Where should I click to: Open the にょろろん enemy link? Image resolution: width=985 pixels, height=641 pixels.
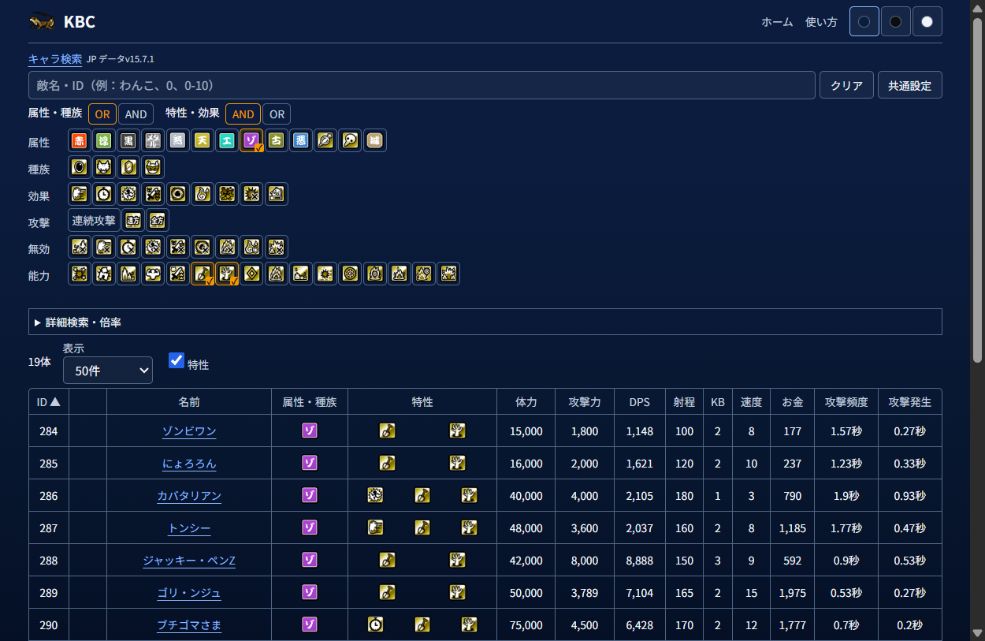(188, 464)
